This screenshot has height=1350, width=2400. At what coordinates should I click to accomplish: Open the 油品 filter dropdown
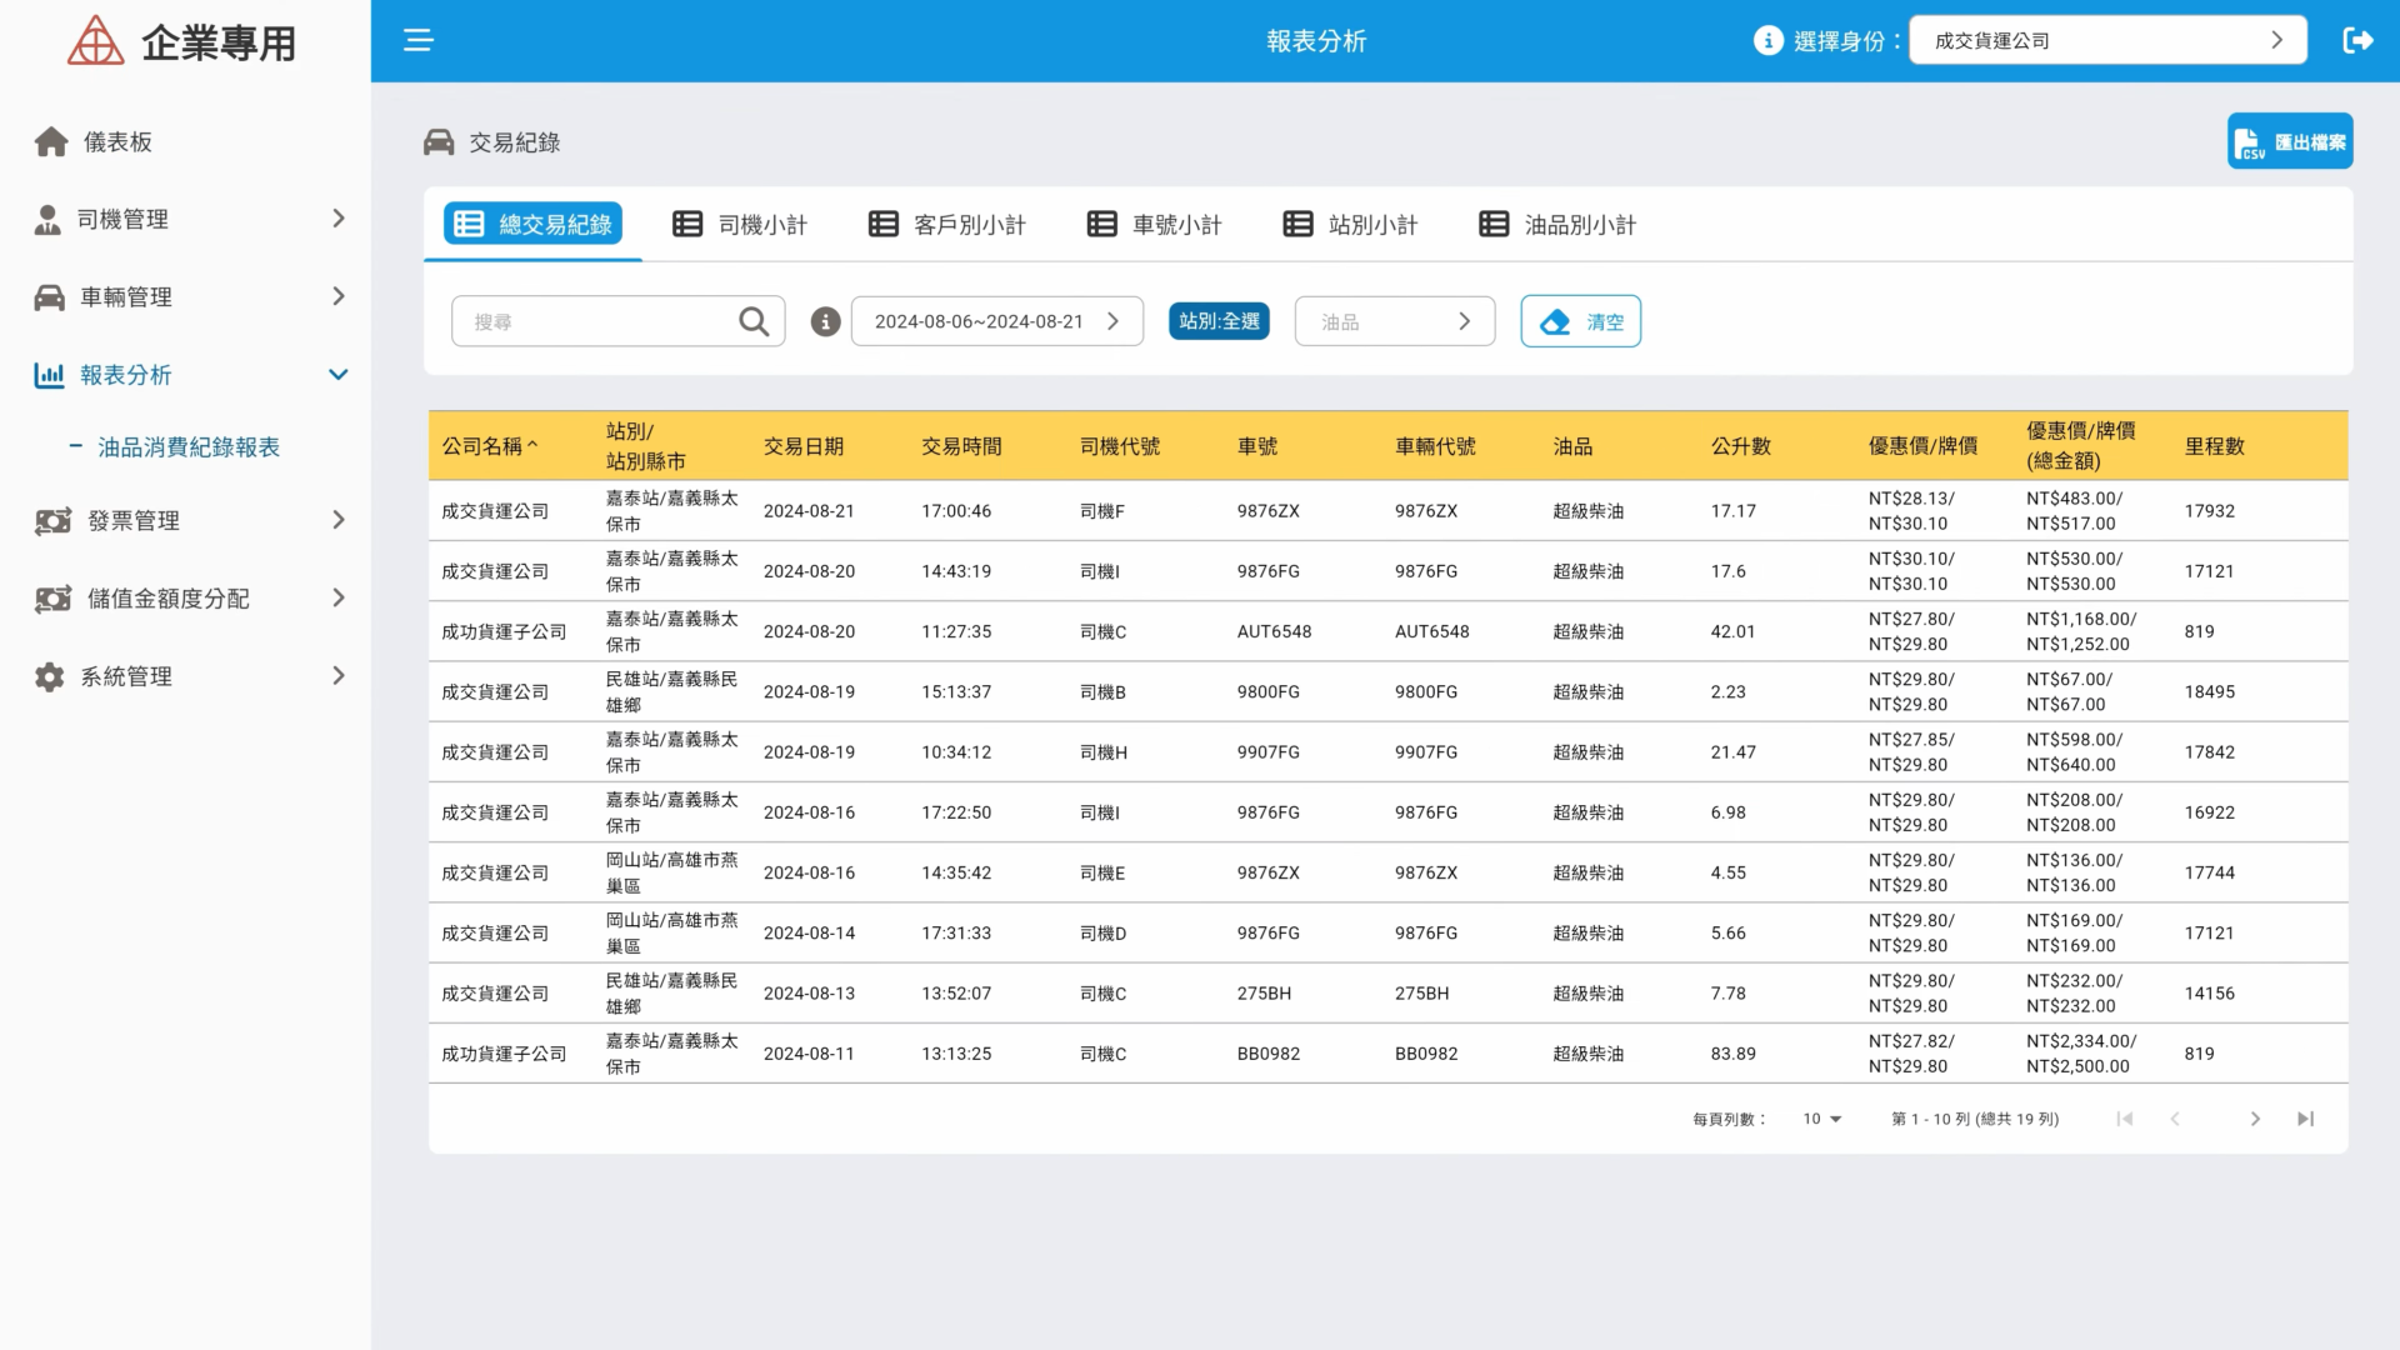[1394, 321]
